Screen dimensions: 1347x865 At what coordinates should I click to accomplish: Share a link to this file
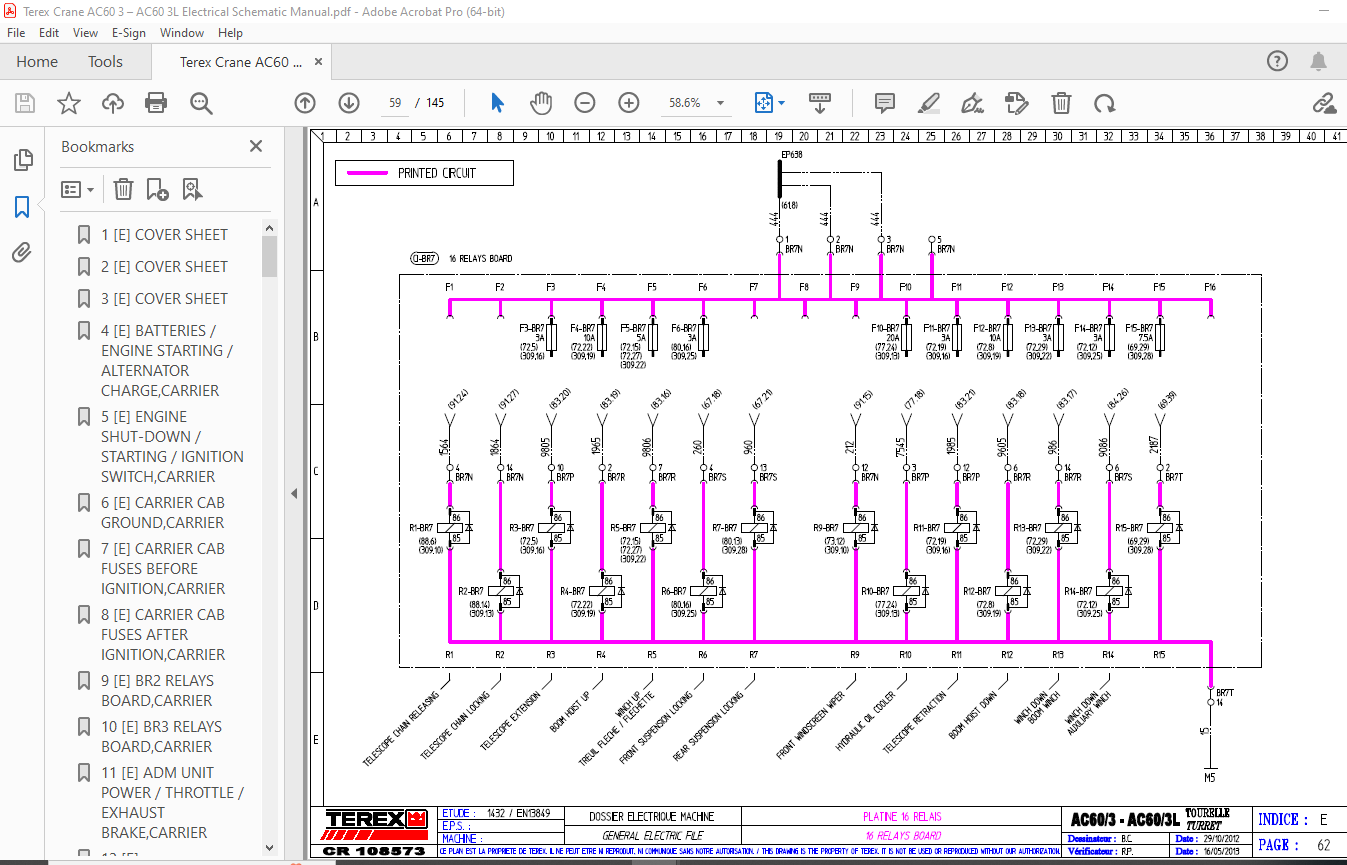tap(1324, 102)
